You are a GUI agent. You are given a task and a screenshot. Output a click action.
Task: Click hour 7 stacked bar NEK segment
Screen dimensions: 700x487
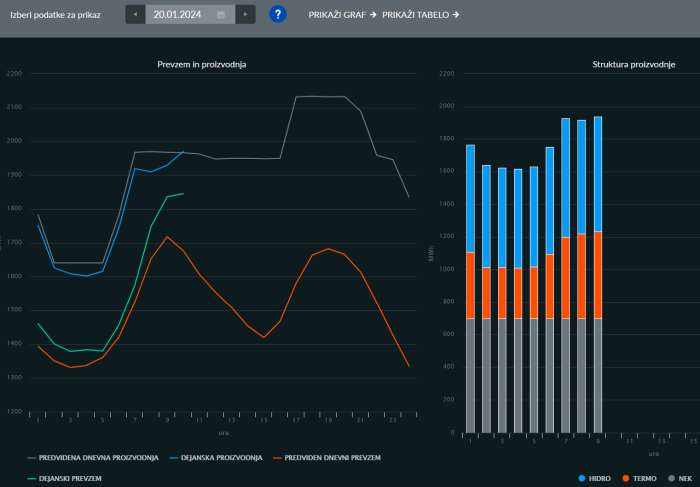566,375
